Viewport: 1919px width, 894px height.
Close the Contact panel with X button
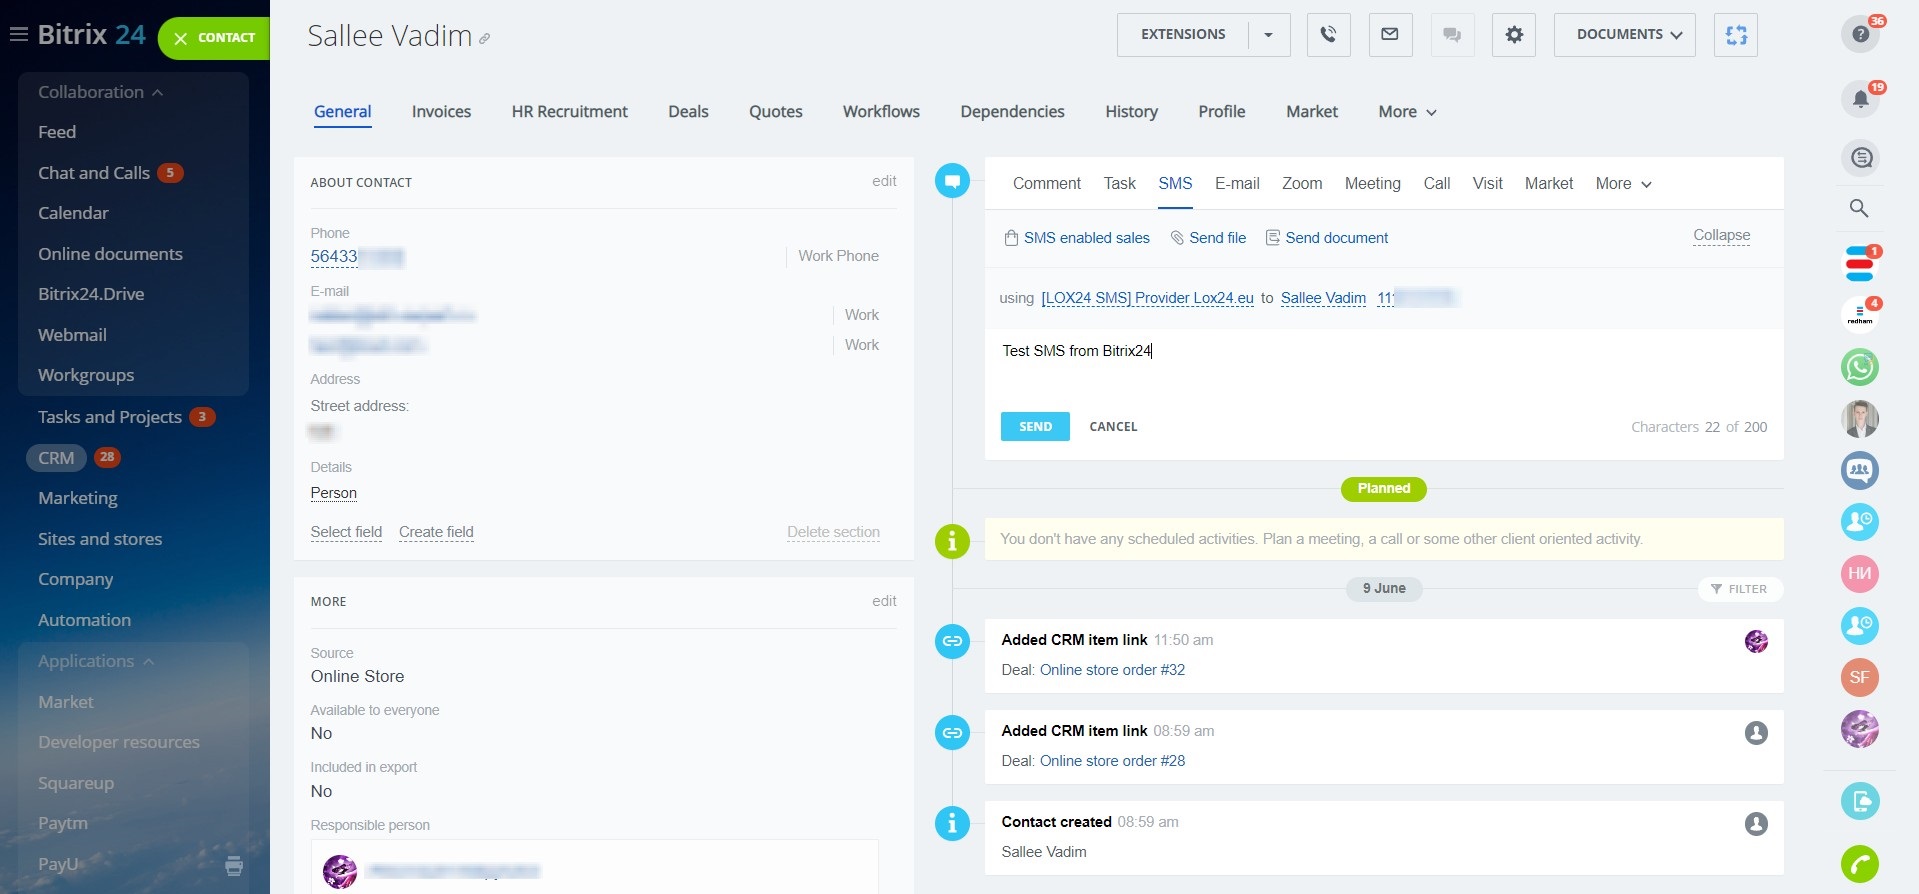click(x=181, y=39)
